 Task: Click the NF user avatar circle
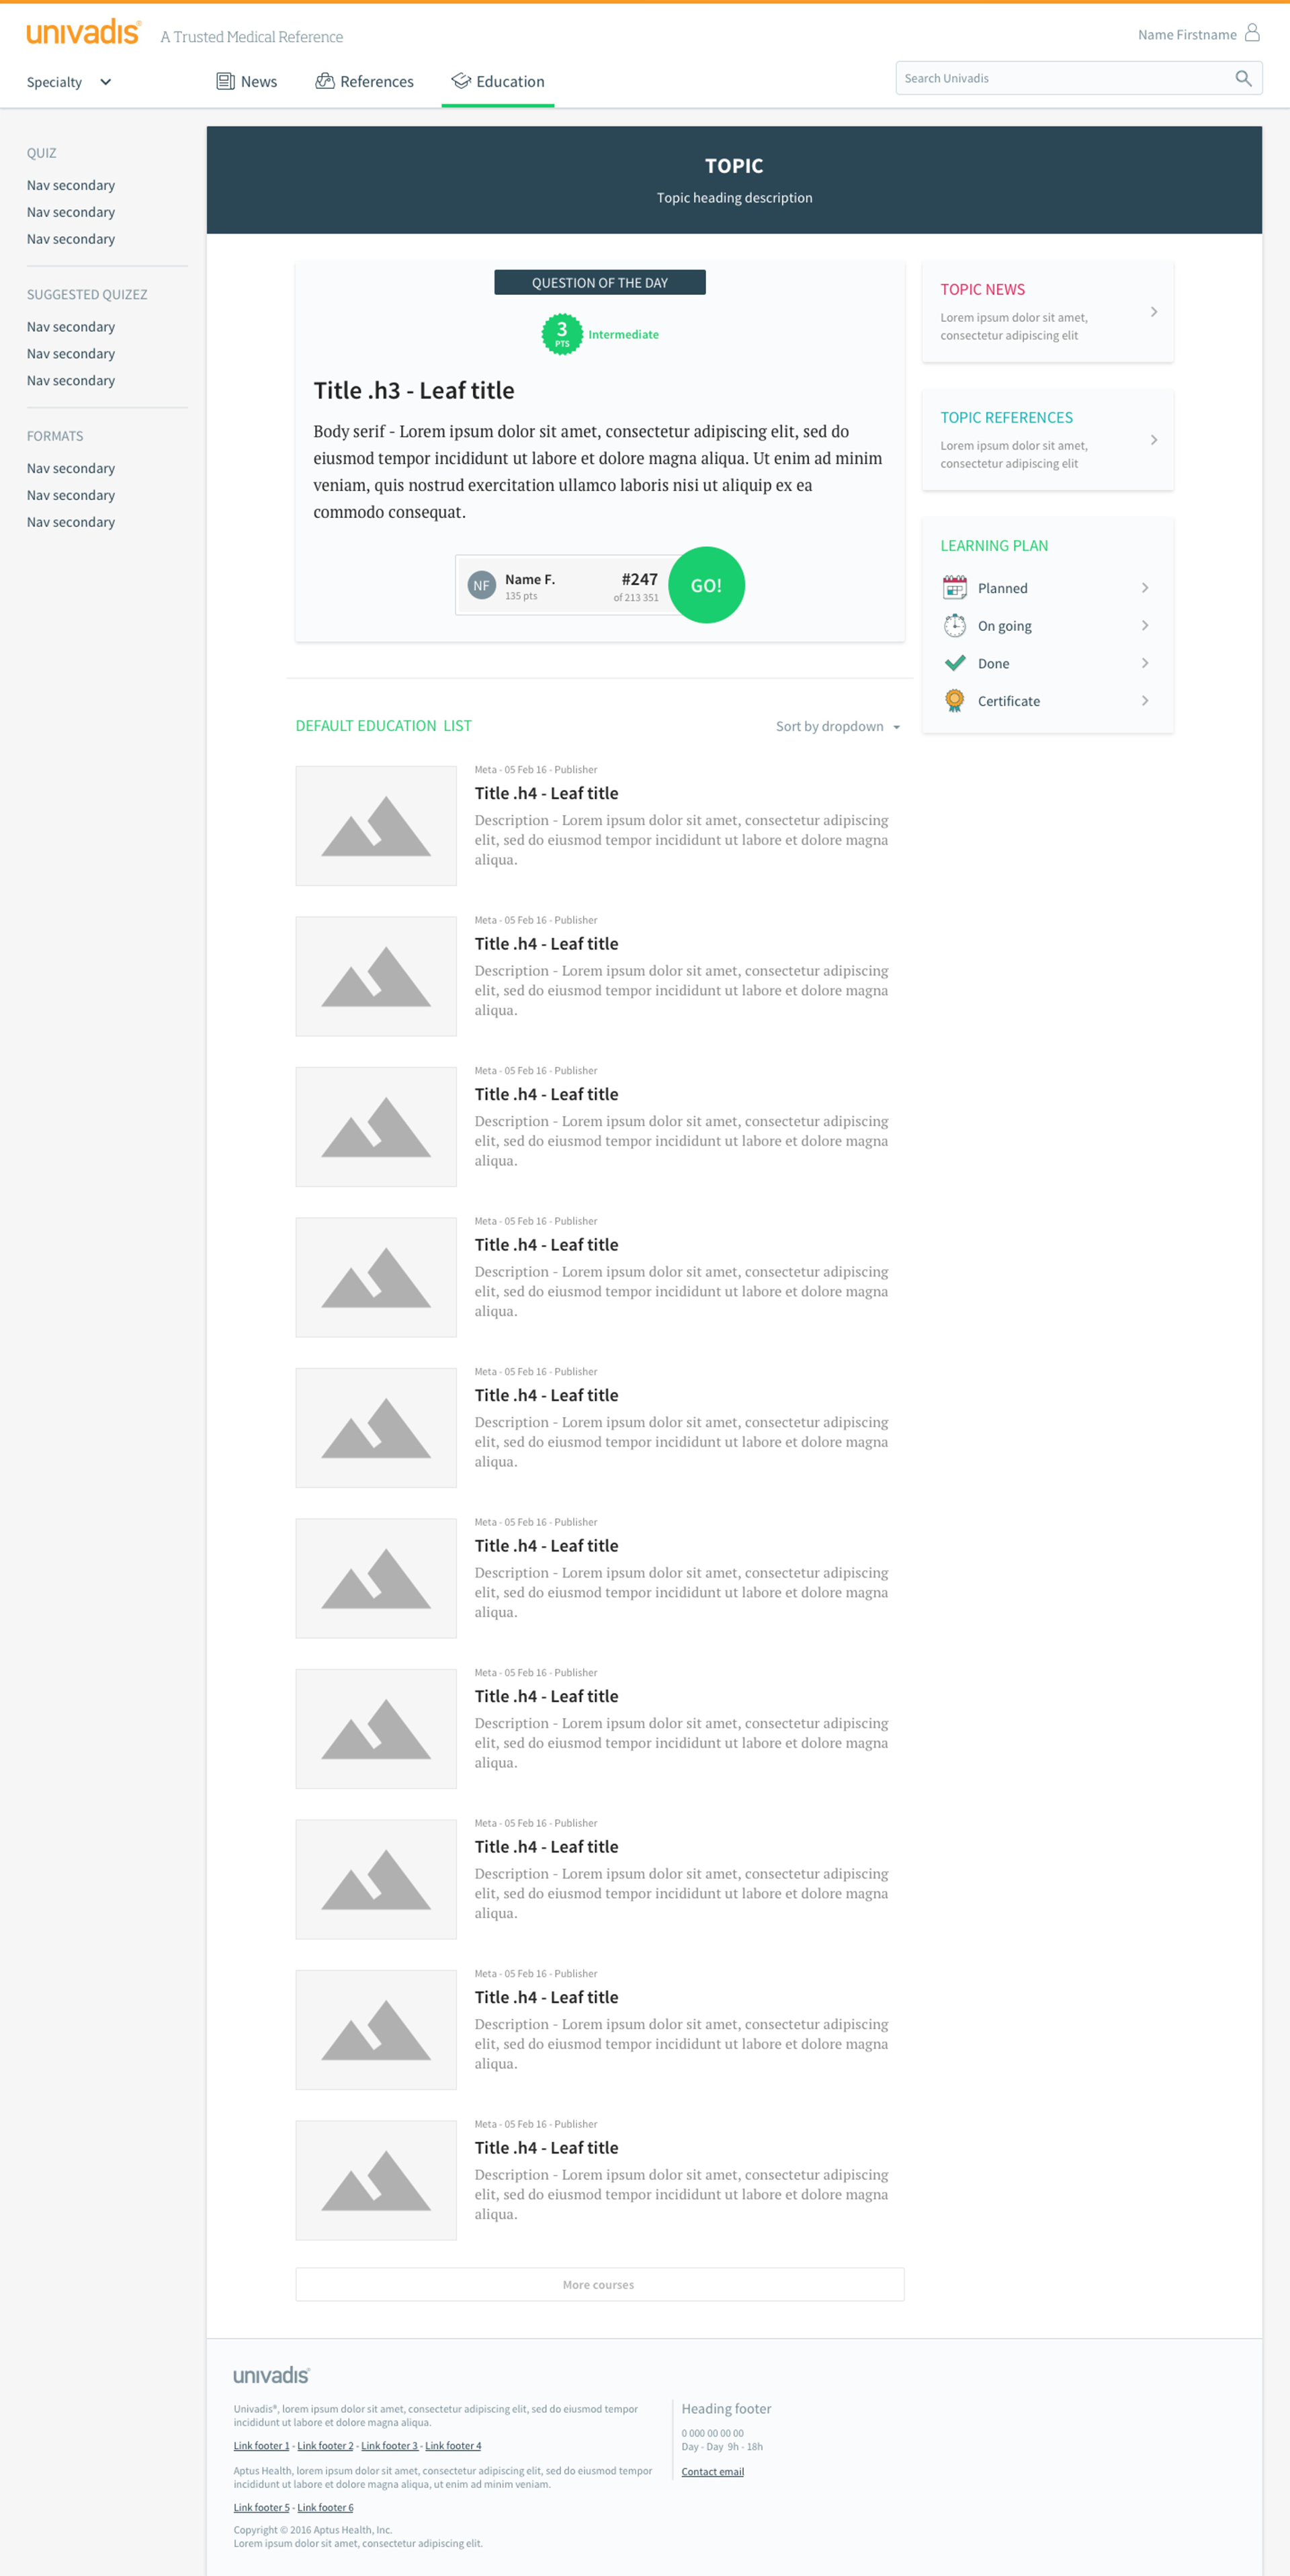click(481, 585)
